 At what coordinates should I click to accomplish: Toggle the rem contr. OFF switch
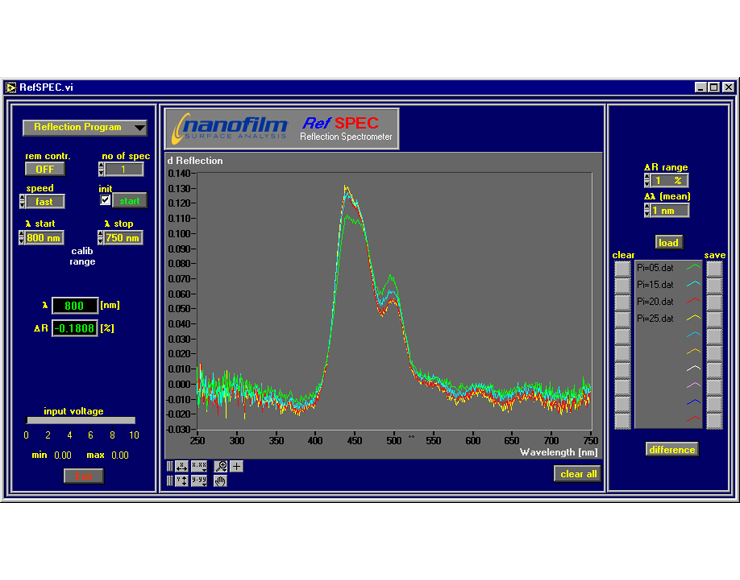44,169
